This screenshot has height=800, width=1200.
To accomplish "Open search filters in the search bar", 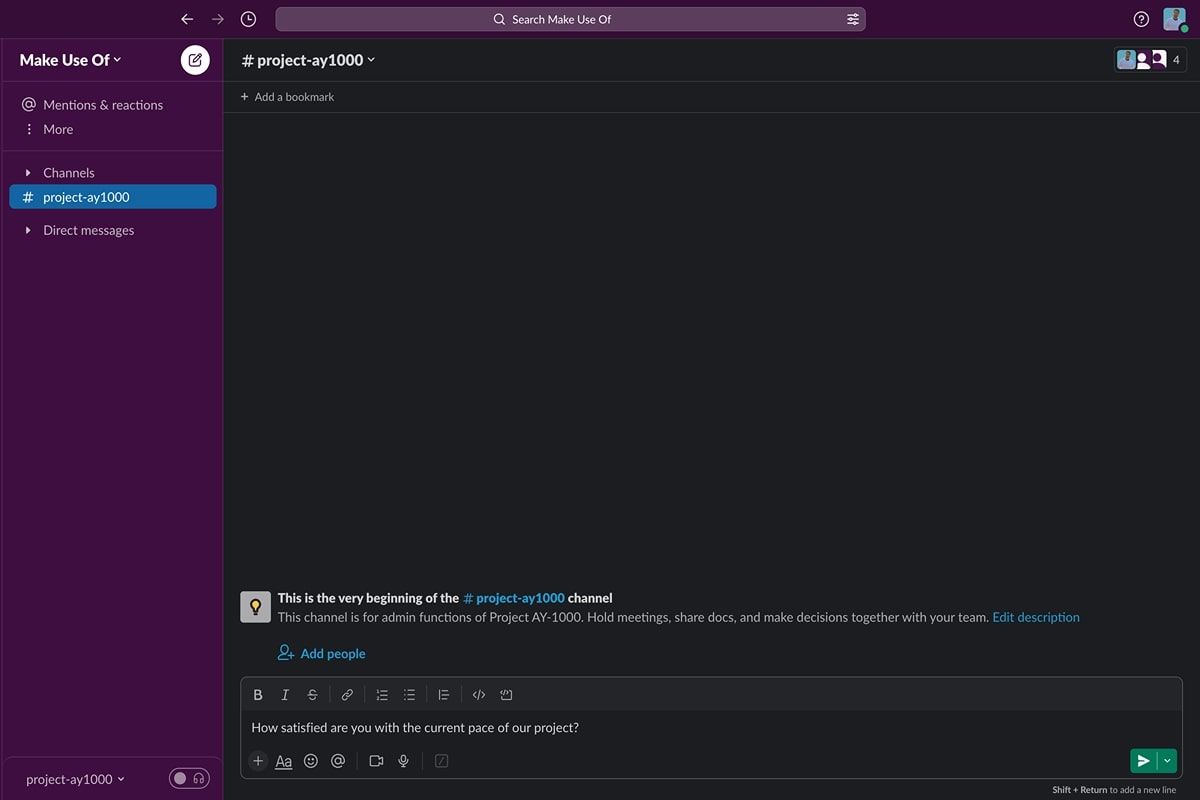I will [852, 18].
